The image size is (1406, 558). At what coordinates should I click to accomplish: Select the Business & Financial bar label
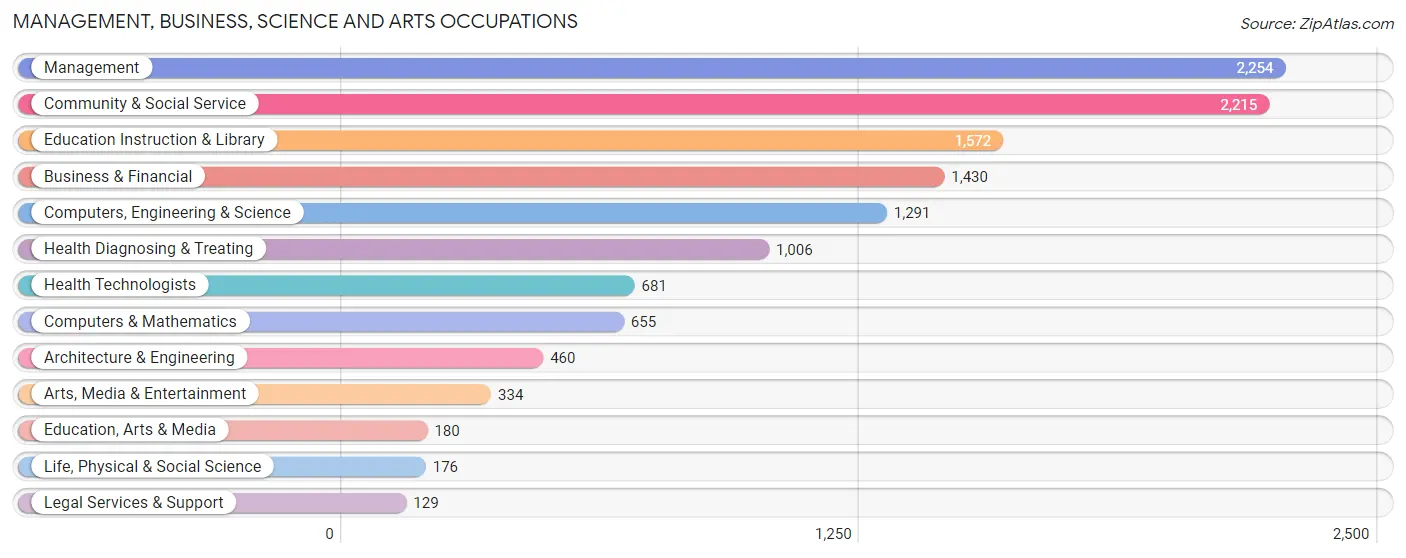tap(118, 177)
